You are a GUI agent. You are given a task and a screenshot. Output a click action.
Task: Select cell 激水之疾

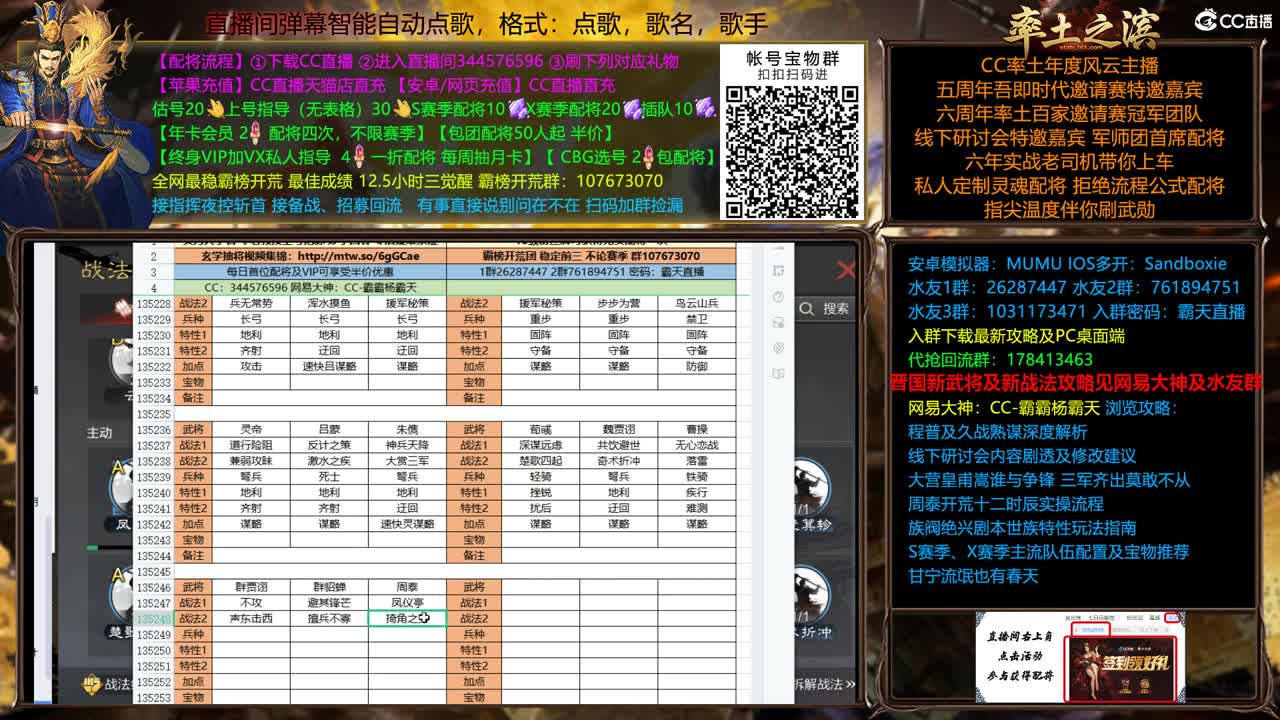coord(329,461)
